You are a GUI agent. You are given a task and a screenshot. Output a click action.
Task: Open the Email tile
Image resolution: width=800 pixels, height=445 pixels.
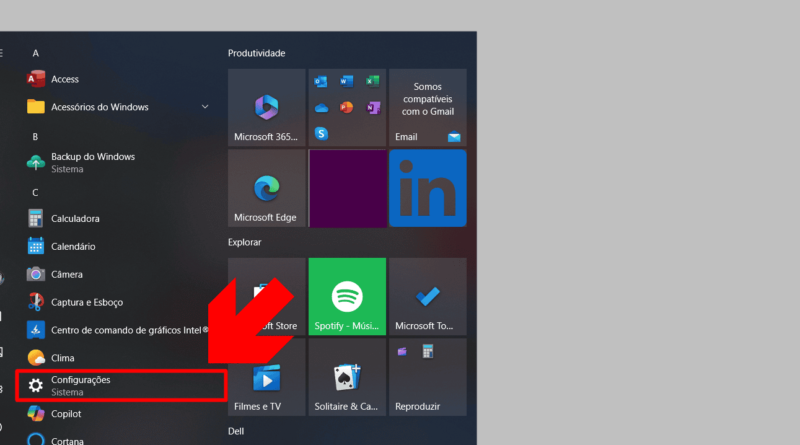428,108
